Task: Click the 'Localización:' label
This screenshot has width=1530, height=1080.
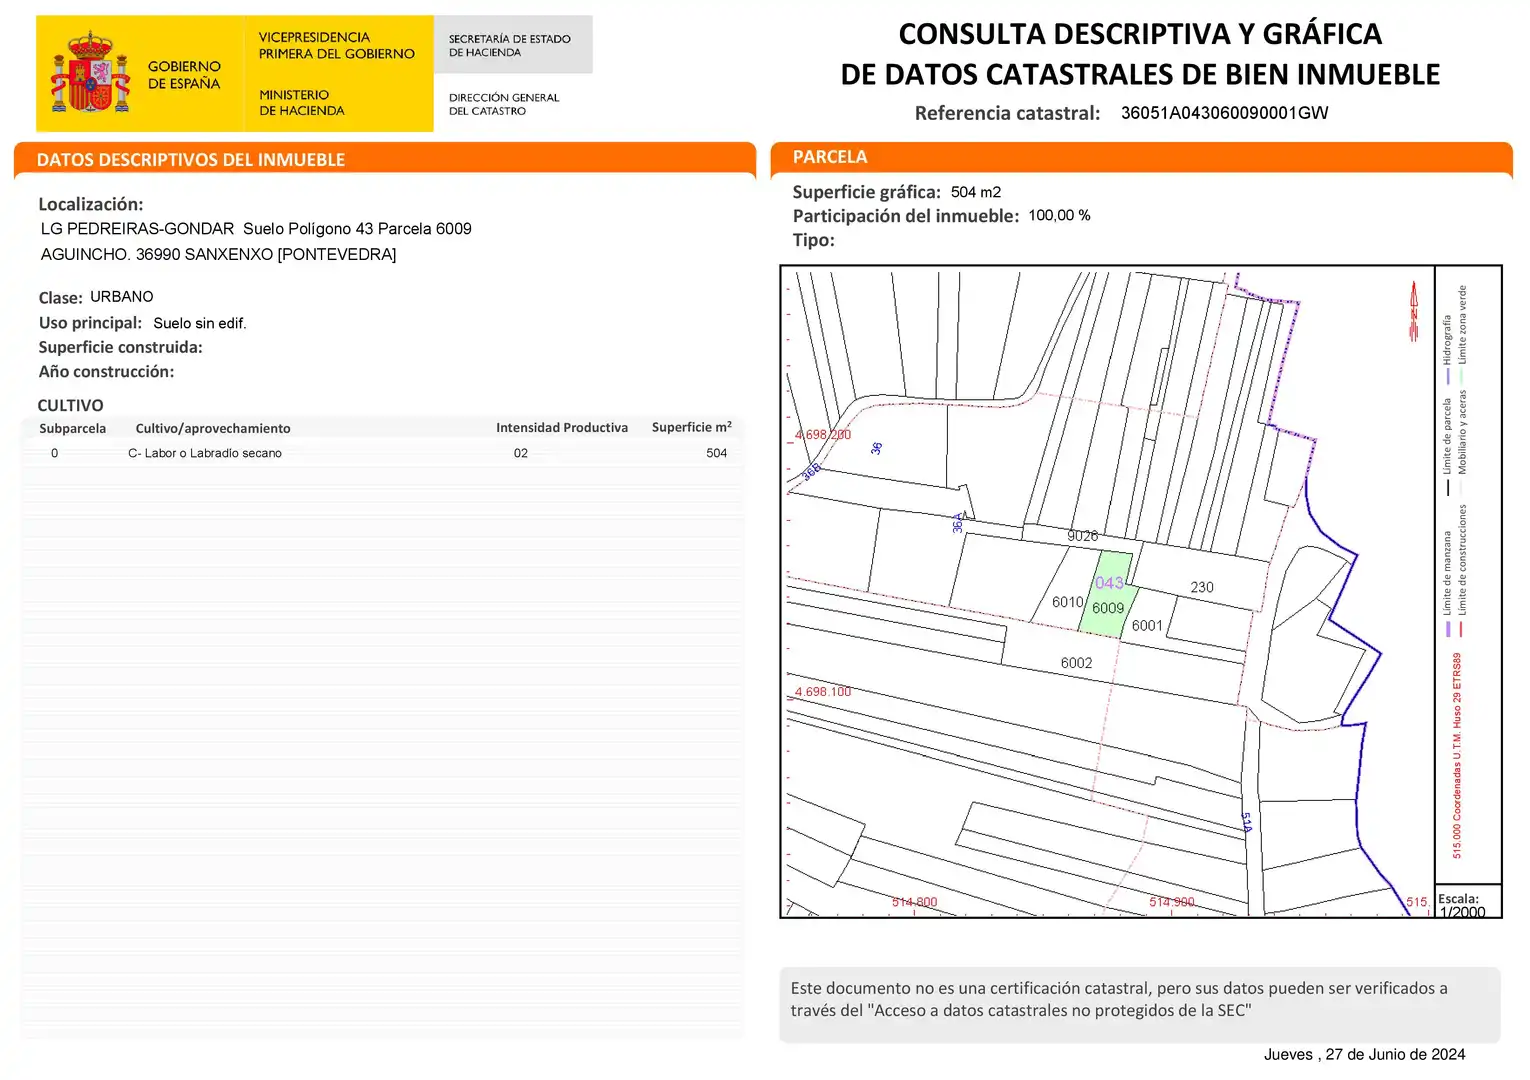Action: point(91,204)
